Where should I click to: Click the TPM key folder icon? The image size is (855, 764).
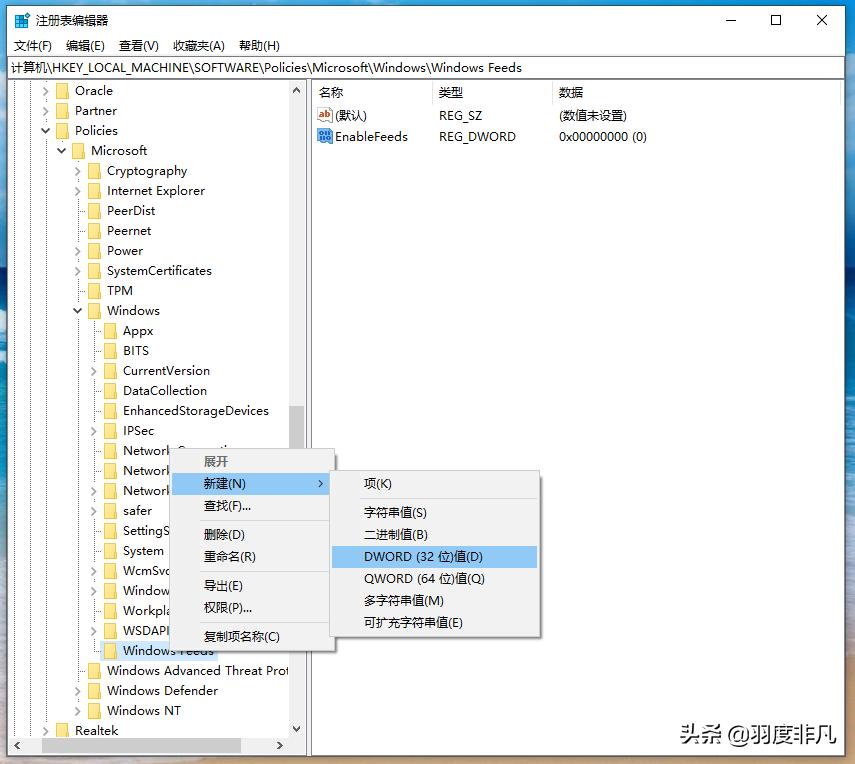tap(94, 290)
